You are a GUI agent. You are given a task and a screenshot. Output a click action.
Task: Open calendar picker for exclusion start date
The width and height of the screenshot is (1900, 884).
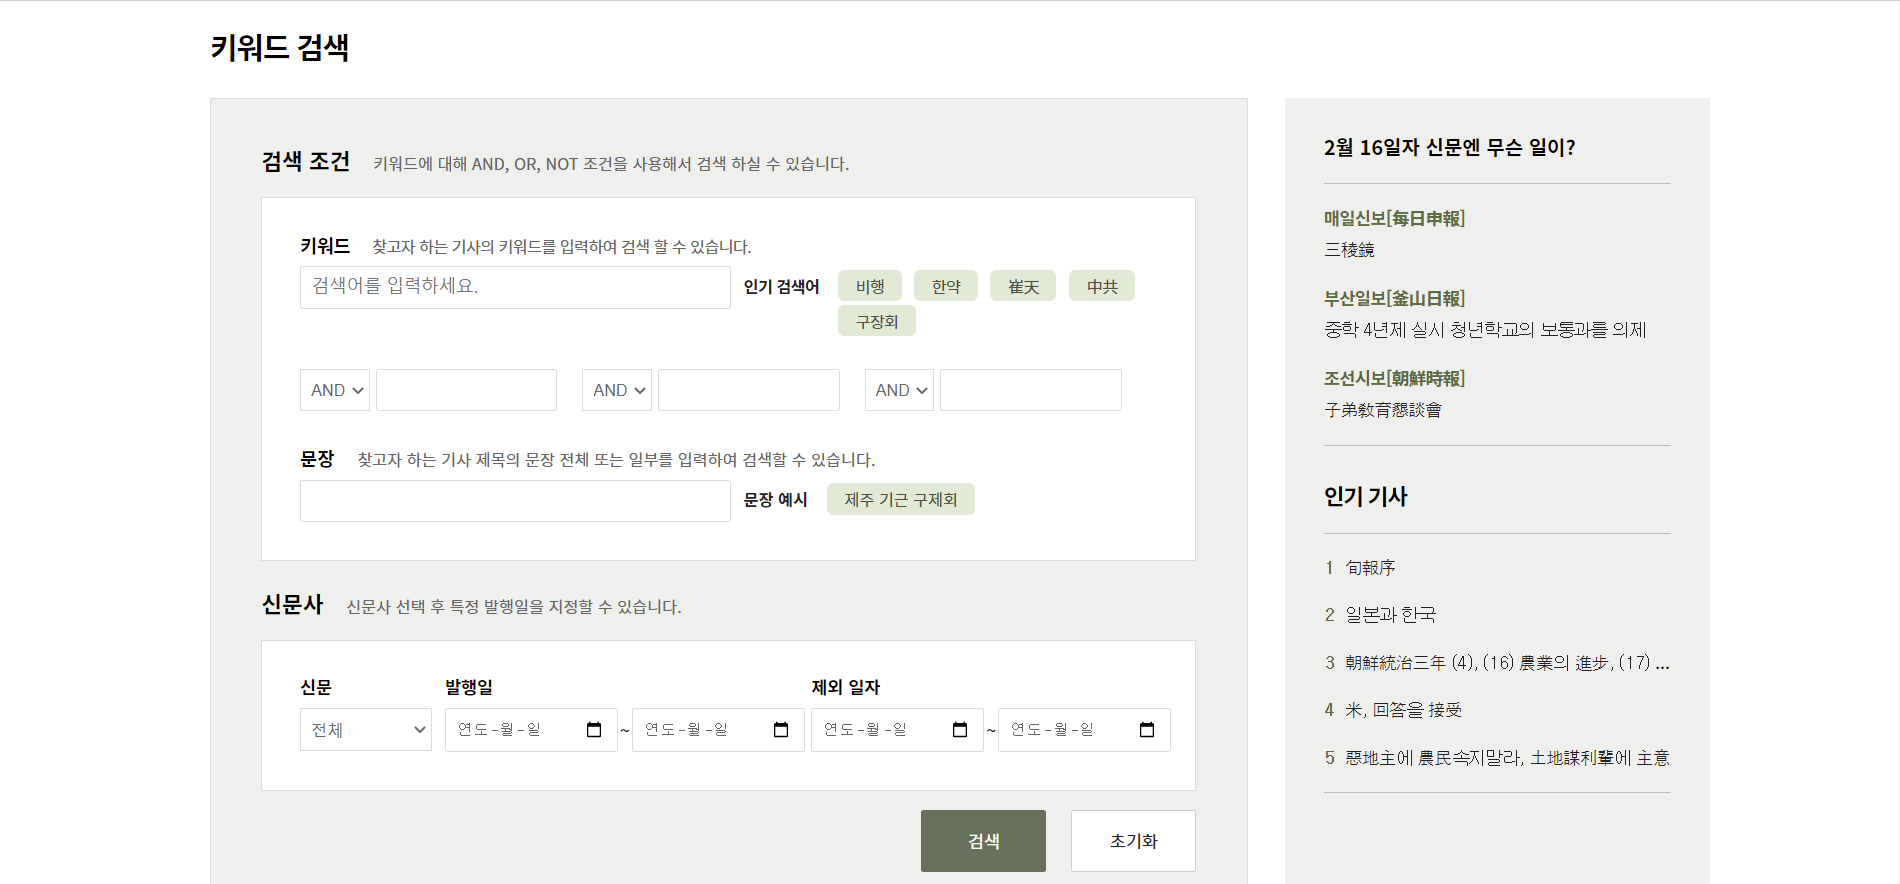click(x=960, y=730)
